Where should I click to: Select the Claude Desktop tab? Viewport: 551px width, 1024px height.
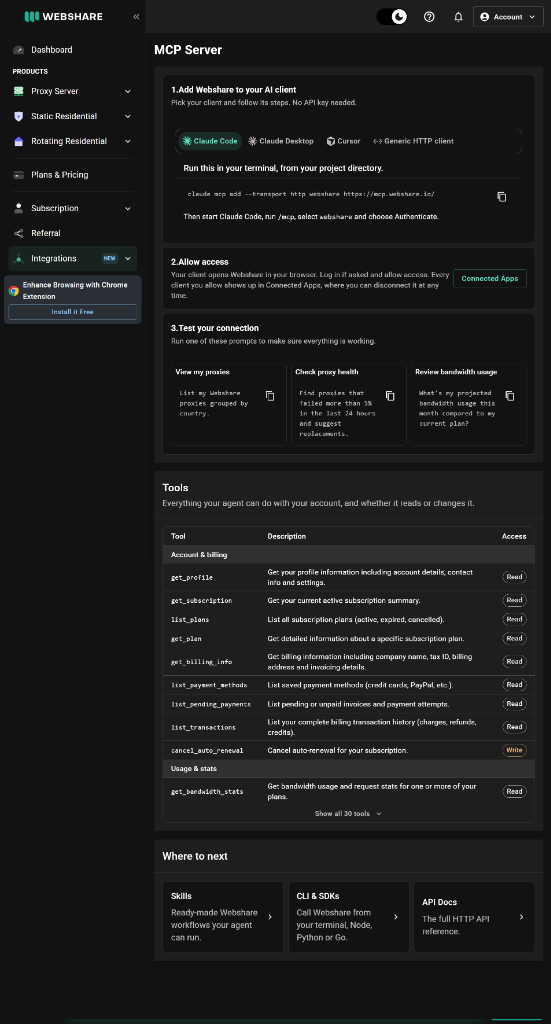click(x=281, y=141)
